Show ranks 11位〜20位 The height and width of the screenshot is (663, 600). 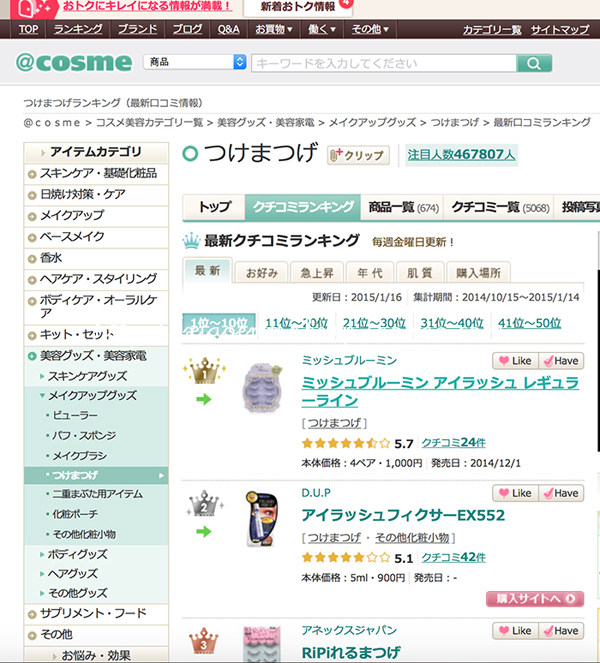click(296, 323)
